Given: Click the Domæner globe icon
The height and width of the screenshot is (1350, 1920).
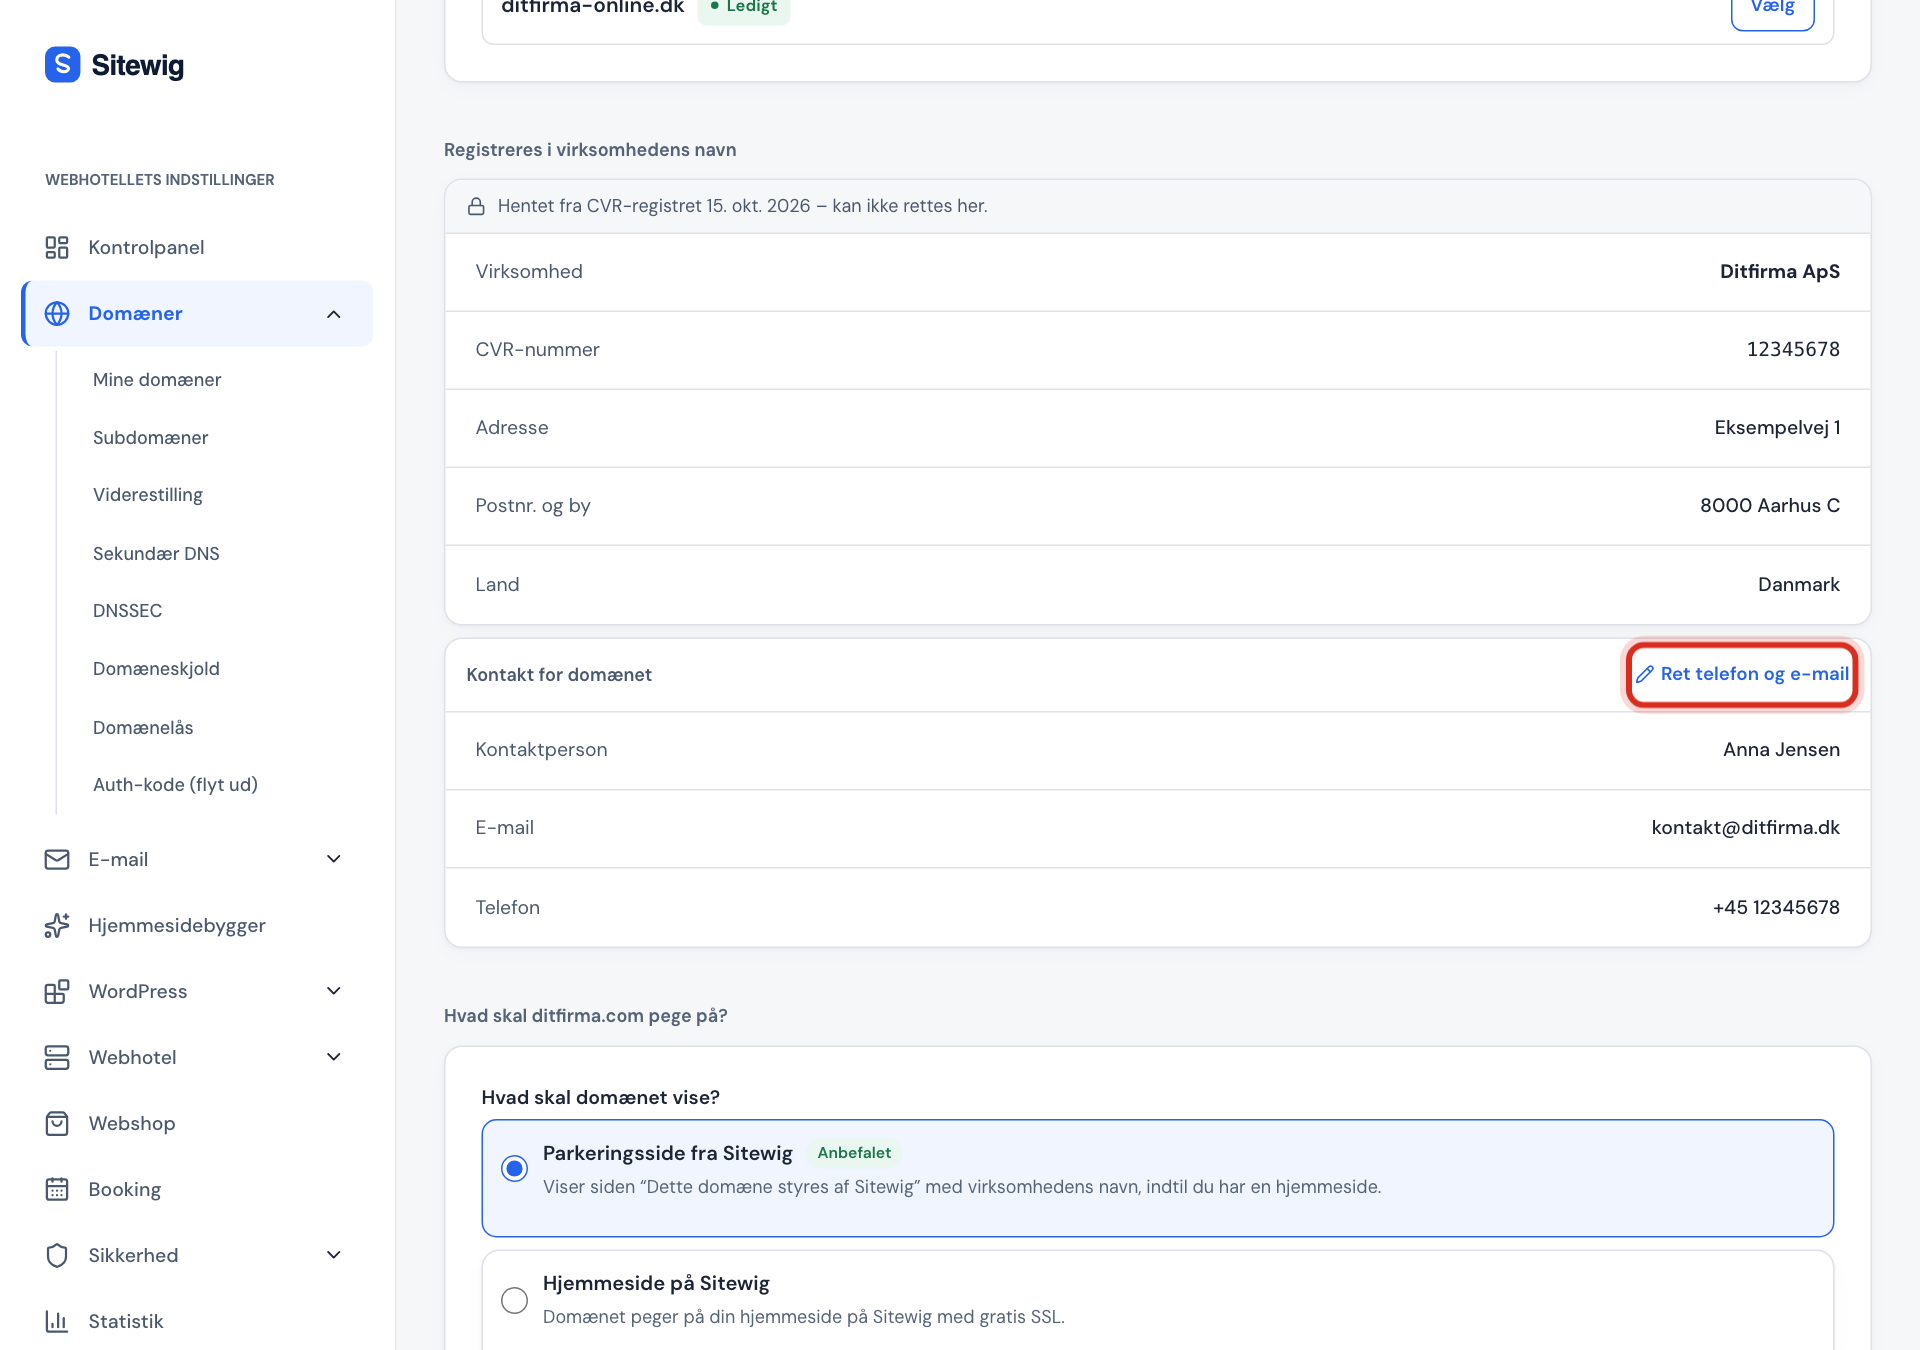Looking at the screenshot, I should [x=57, y=313].
